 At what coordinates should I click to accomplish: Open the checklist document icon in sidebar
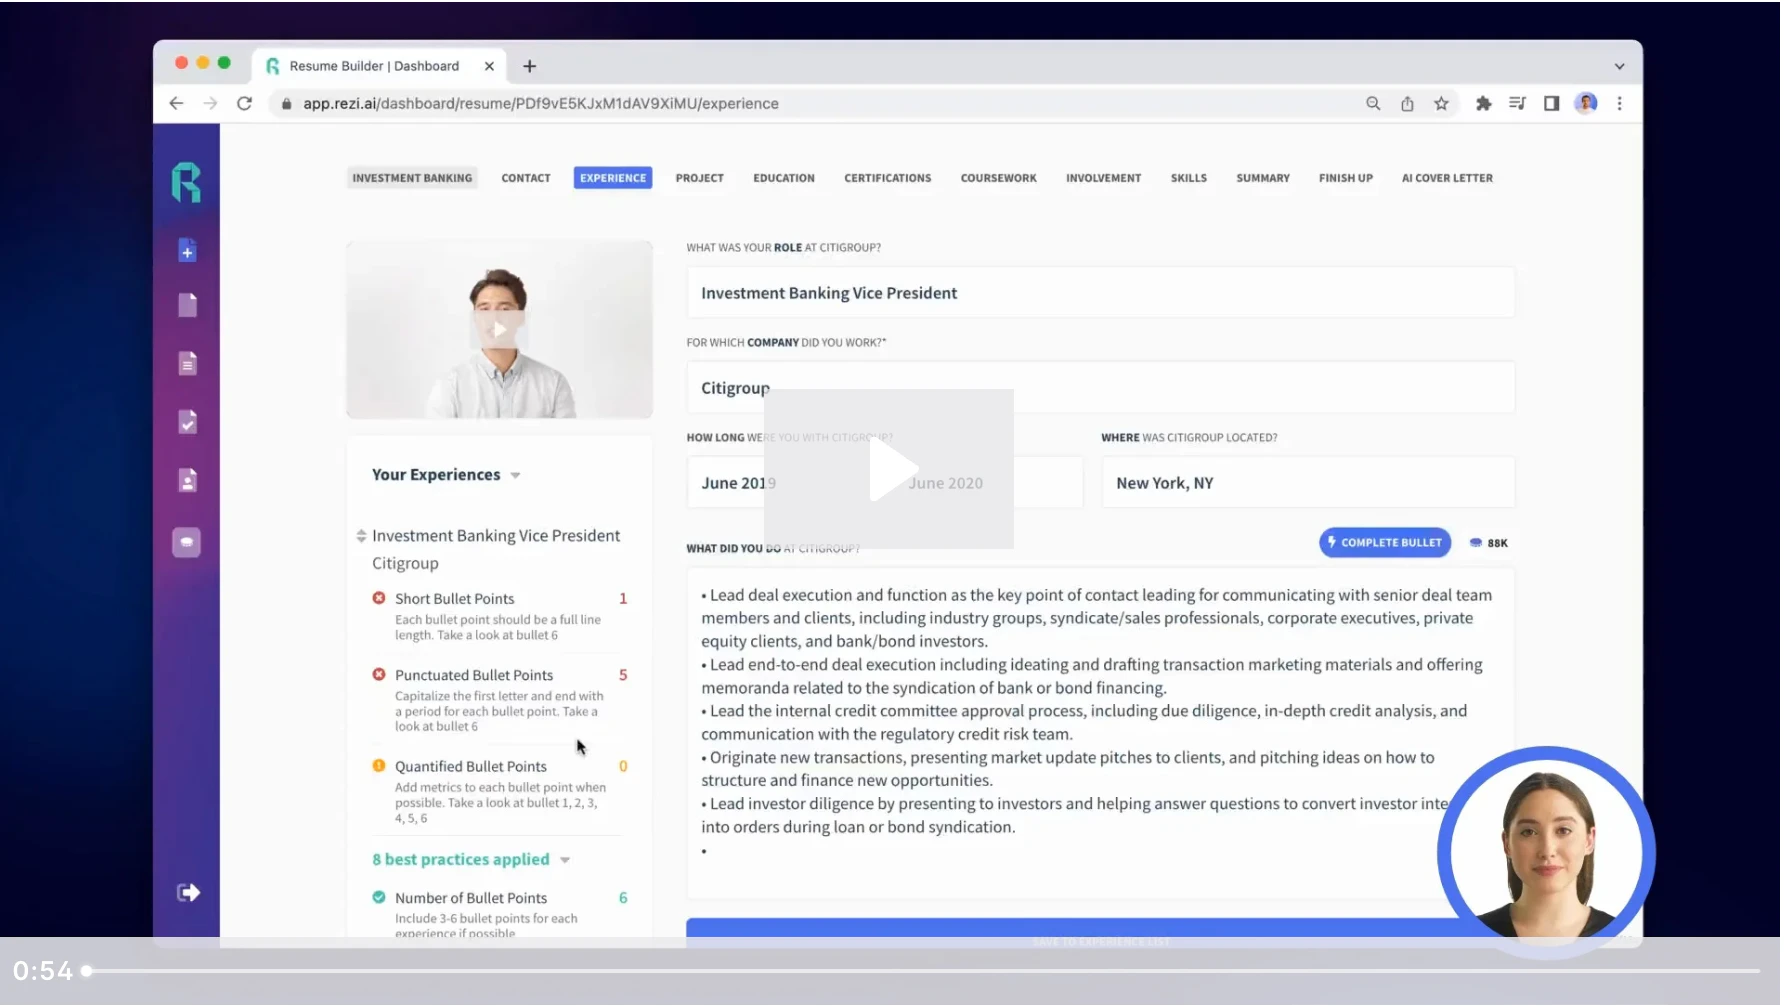coord(187,422)
